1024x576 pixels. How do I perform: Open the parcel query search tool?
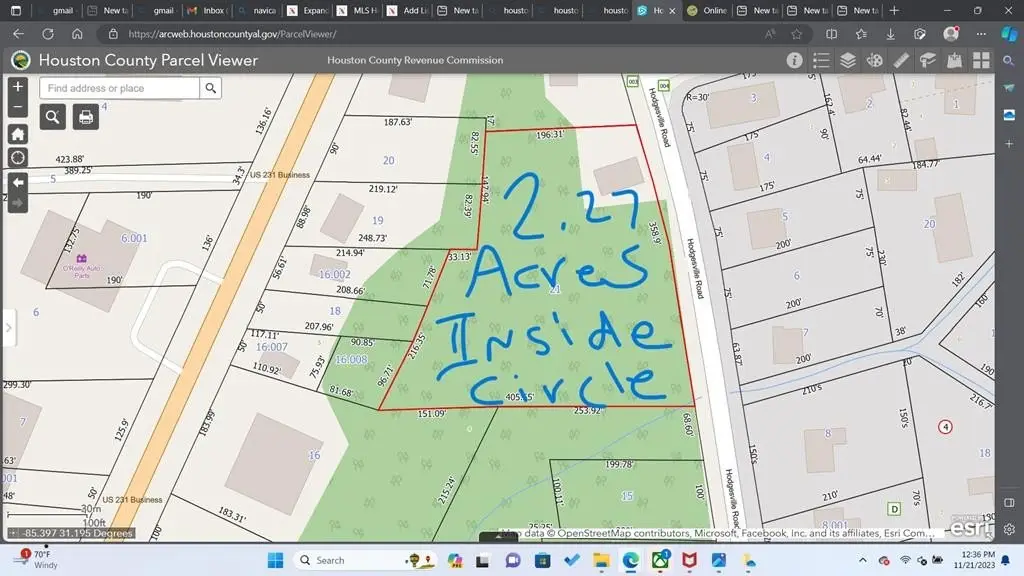point(53,117)
